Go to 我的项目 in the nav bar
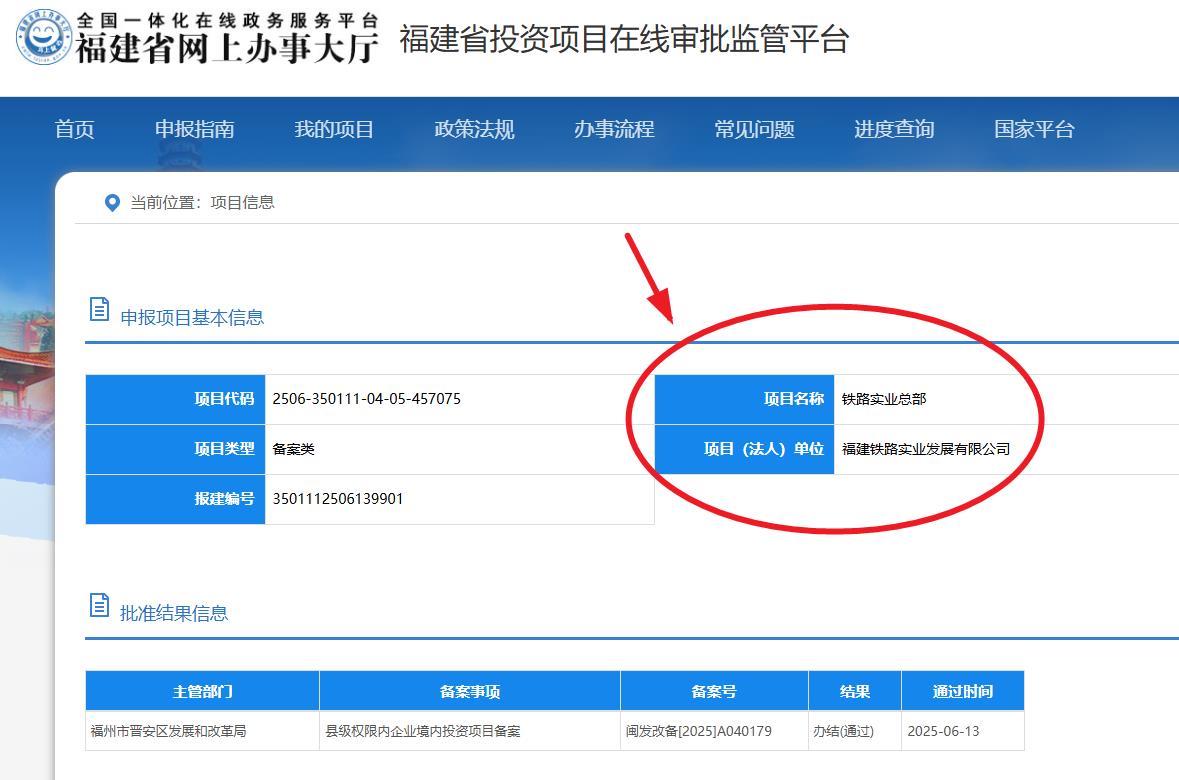1179x780 pixels. click(335, 129)
